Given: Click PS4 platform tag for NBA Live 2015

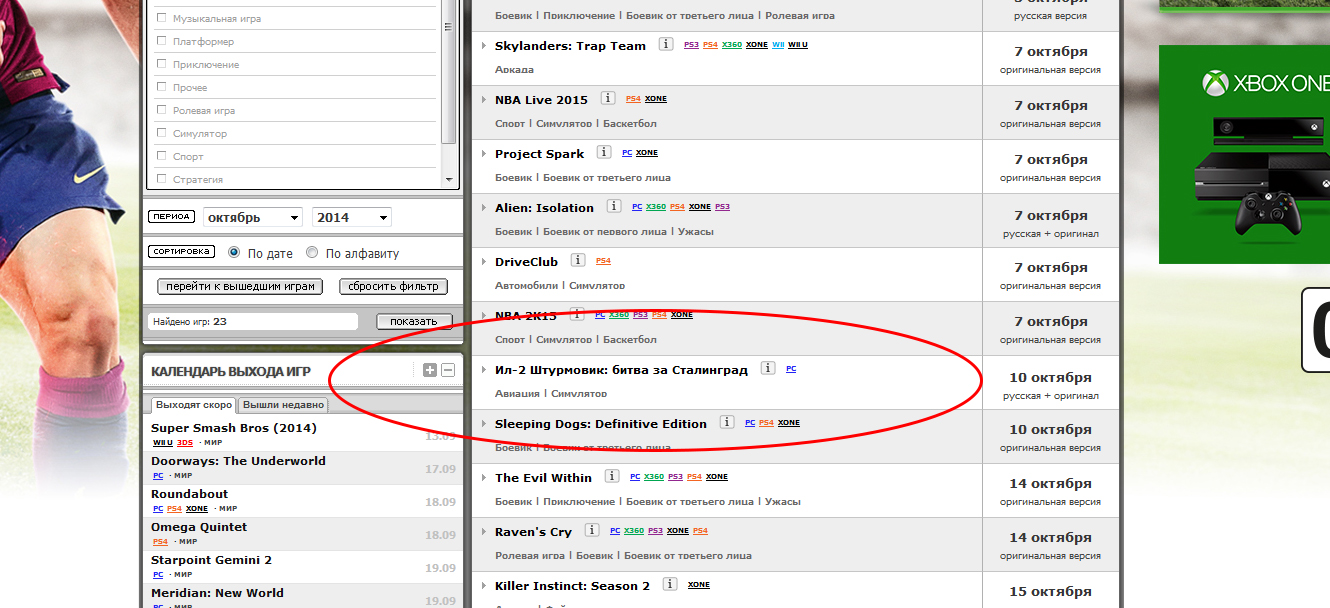Looking at the screenshot, I should [x=633, y=99].
